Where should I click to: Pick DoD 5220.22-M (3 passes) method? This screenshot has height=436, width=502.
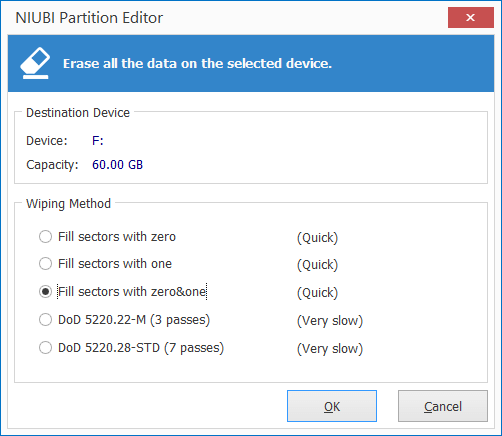click(x=45, y=320)
